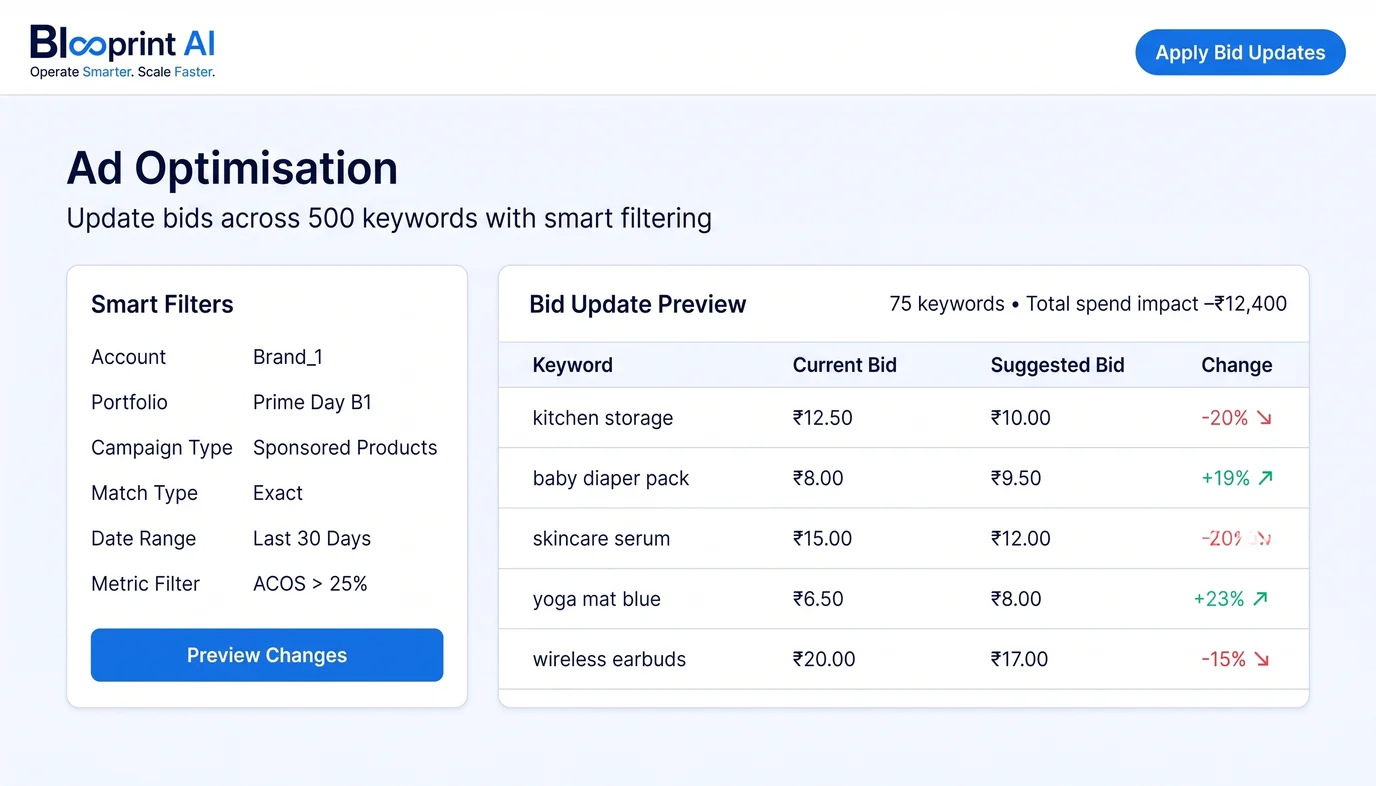Apply Bid Updates using the top button
The height and width of the screenshot is (786, 1376).
tap(1240, 53)
